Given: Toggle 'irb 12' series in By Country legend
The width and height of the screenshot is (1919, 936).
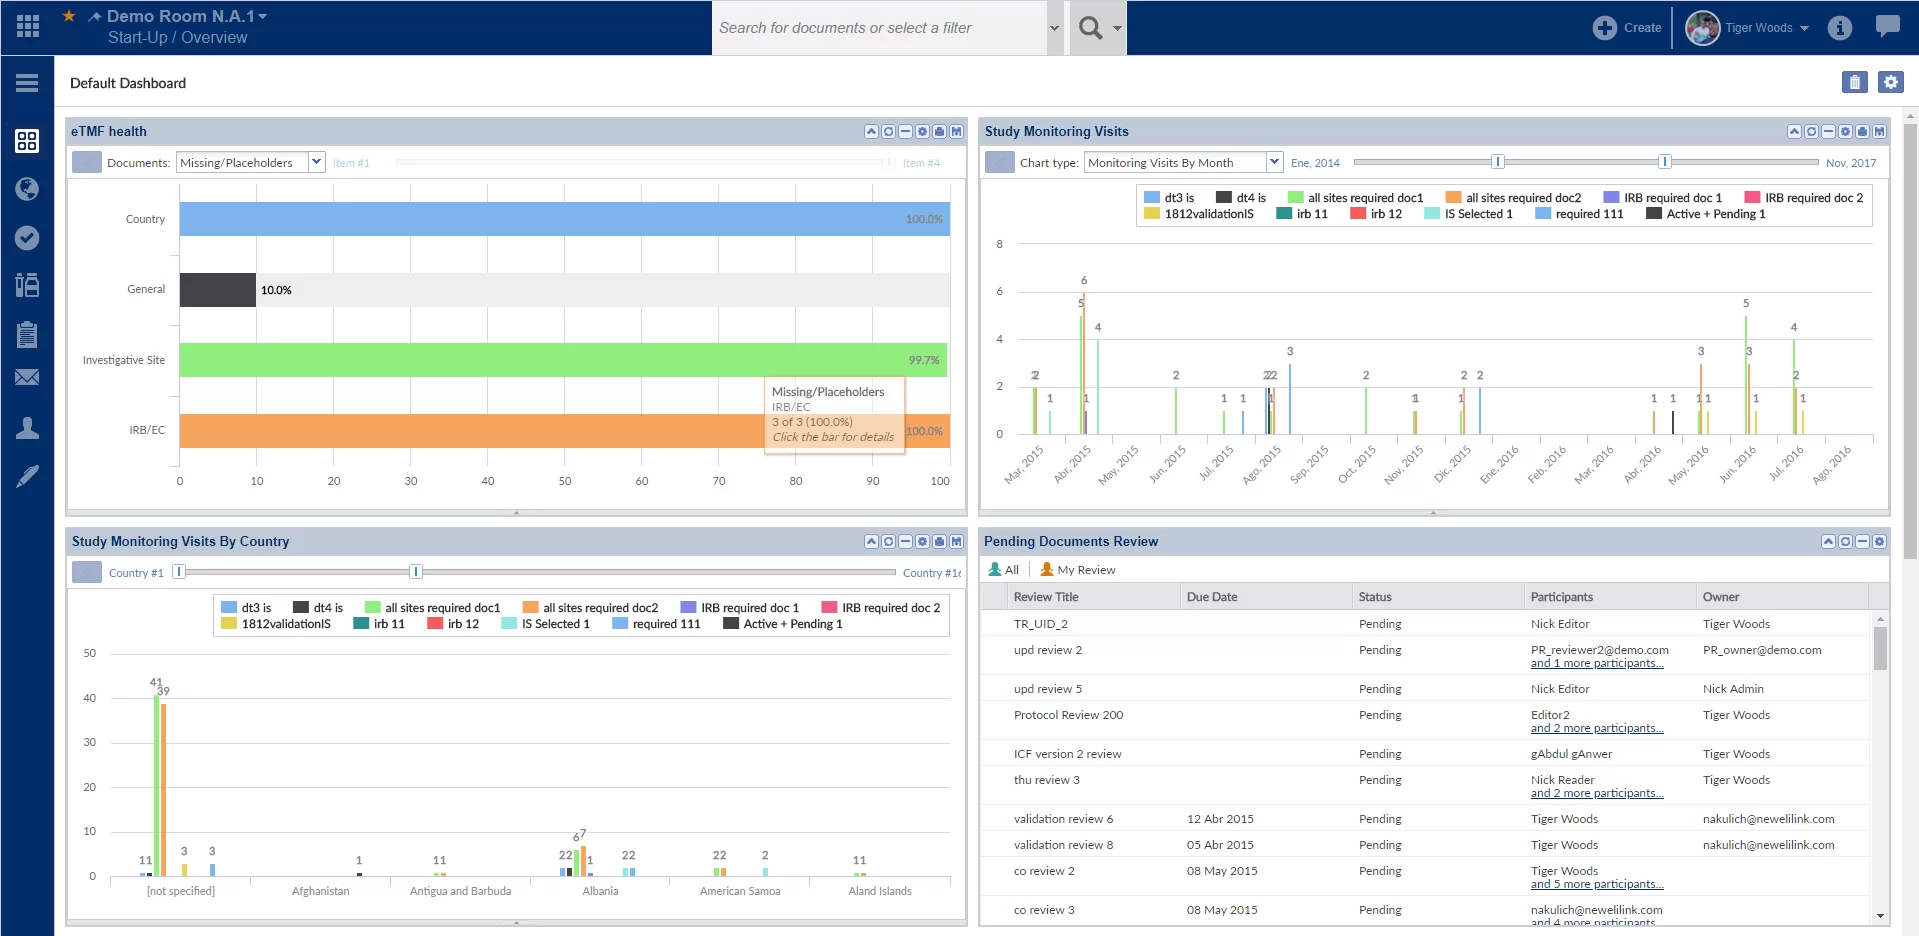Looking at the screenshot, I should pyautogui.click(x=453, y=624).
